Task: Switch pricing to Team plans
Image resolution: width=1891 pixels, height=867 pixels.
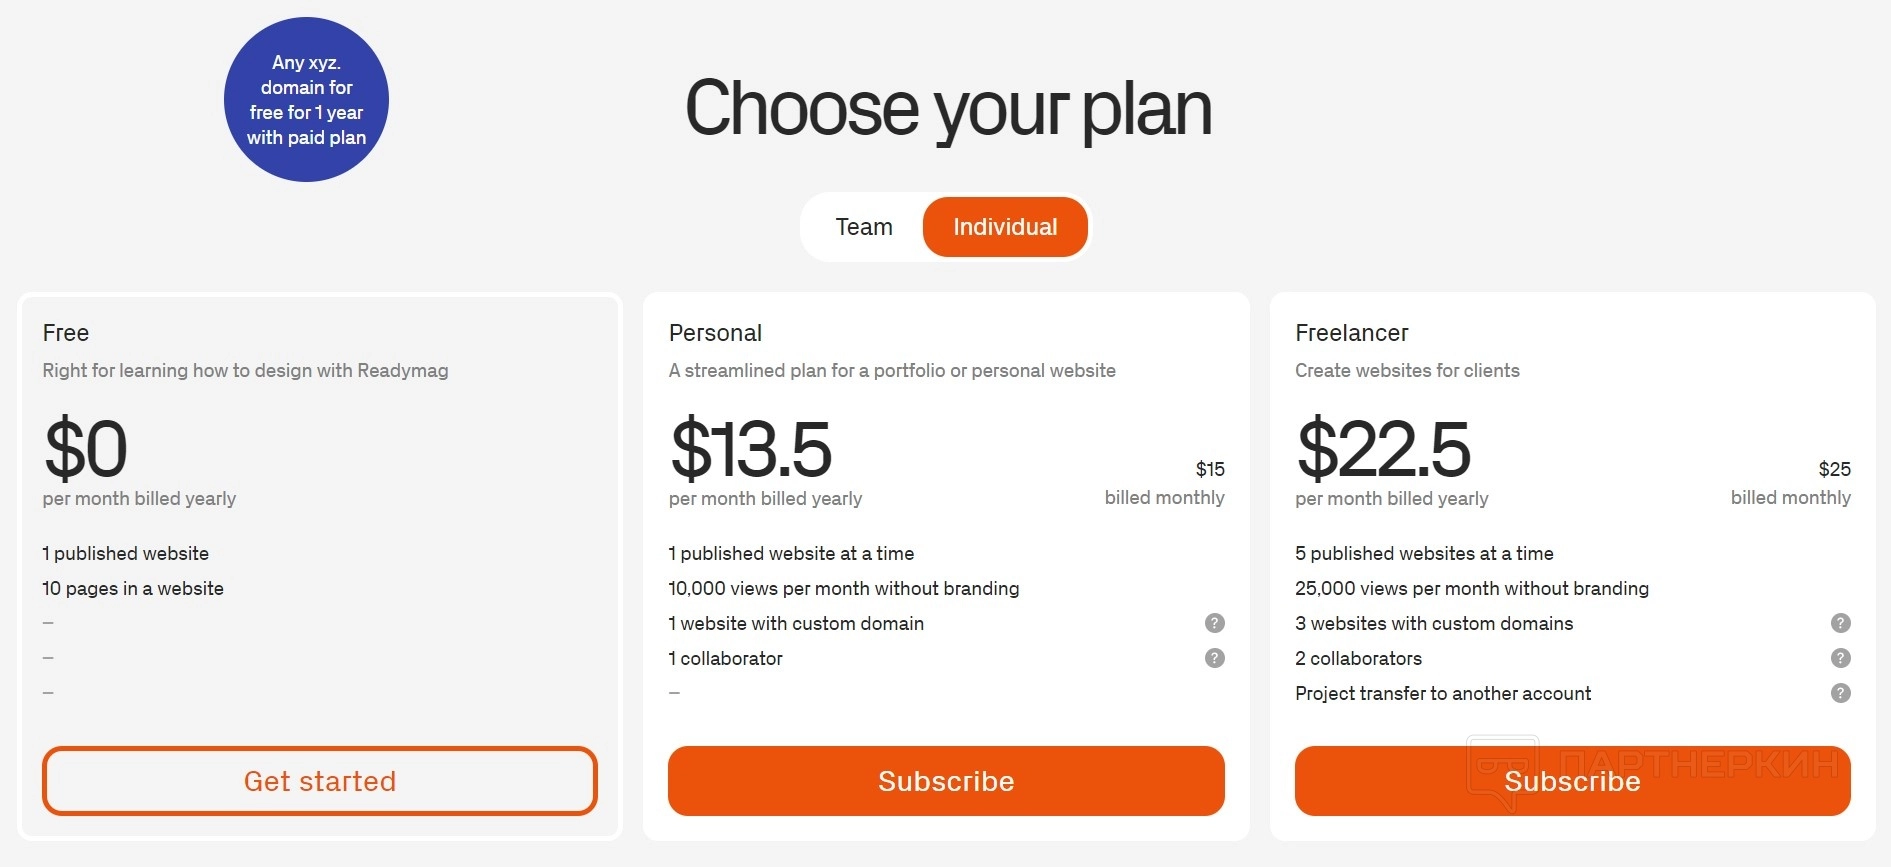Action: click(x=864, y=227)
